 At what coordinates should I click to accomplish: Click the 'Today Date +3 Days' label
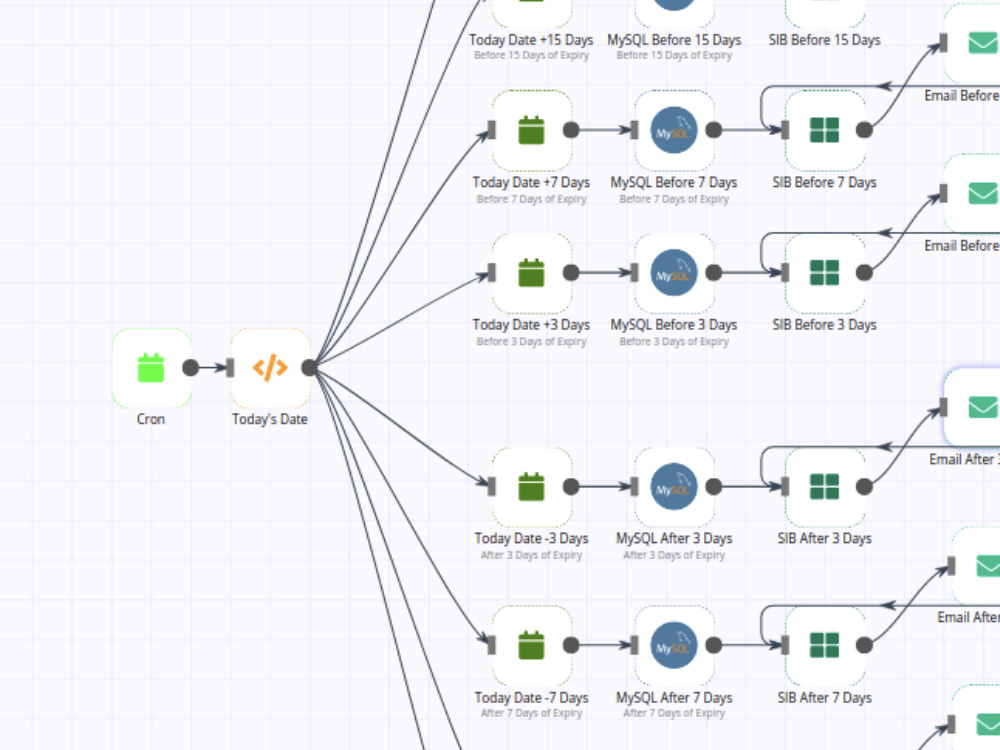click(531, 325)
